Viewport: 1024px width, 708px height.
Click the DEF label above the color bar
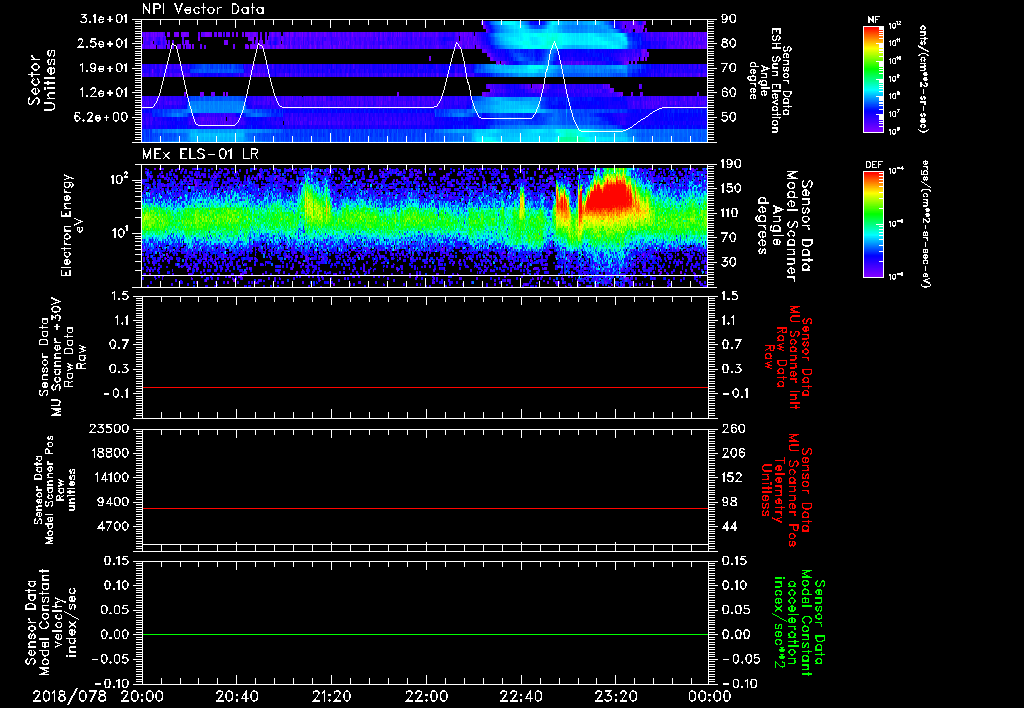[873, 165]
